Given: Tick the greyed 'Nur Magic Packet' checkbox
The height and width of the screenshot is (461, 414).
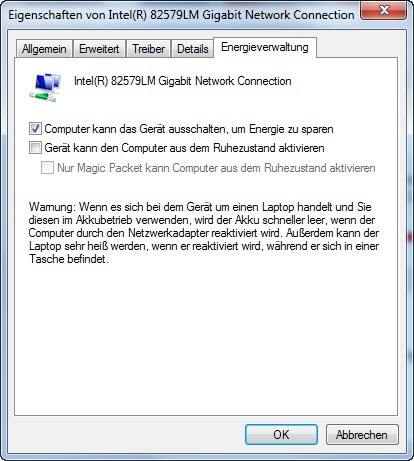Looking at the screenshot, I should point(47,167).
